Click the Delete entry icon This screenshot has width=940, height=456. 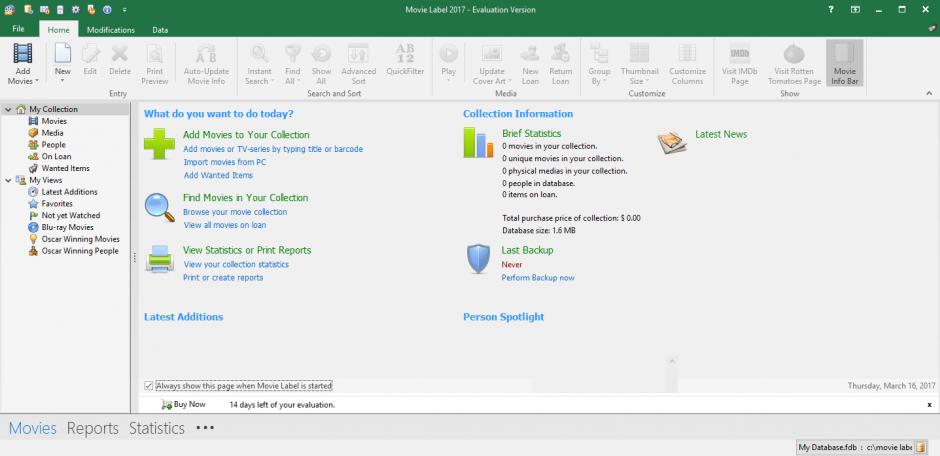point(120,53)
